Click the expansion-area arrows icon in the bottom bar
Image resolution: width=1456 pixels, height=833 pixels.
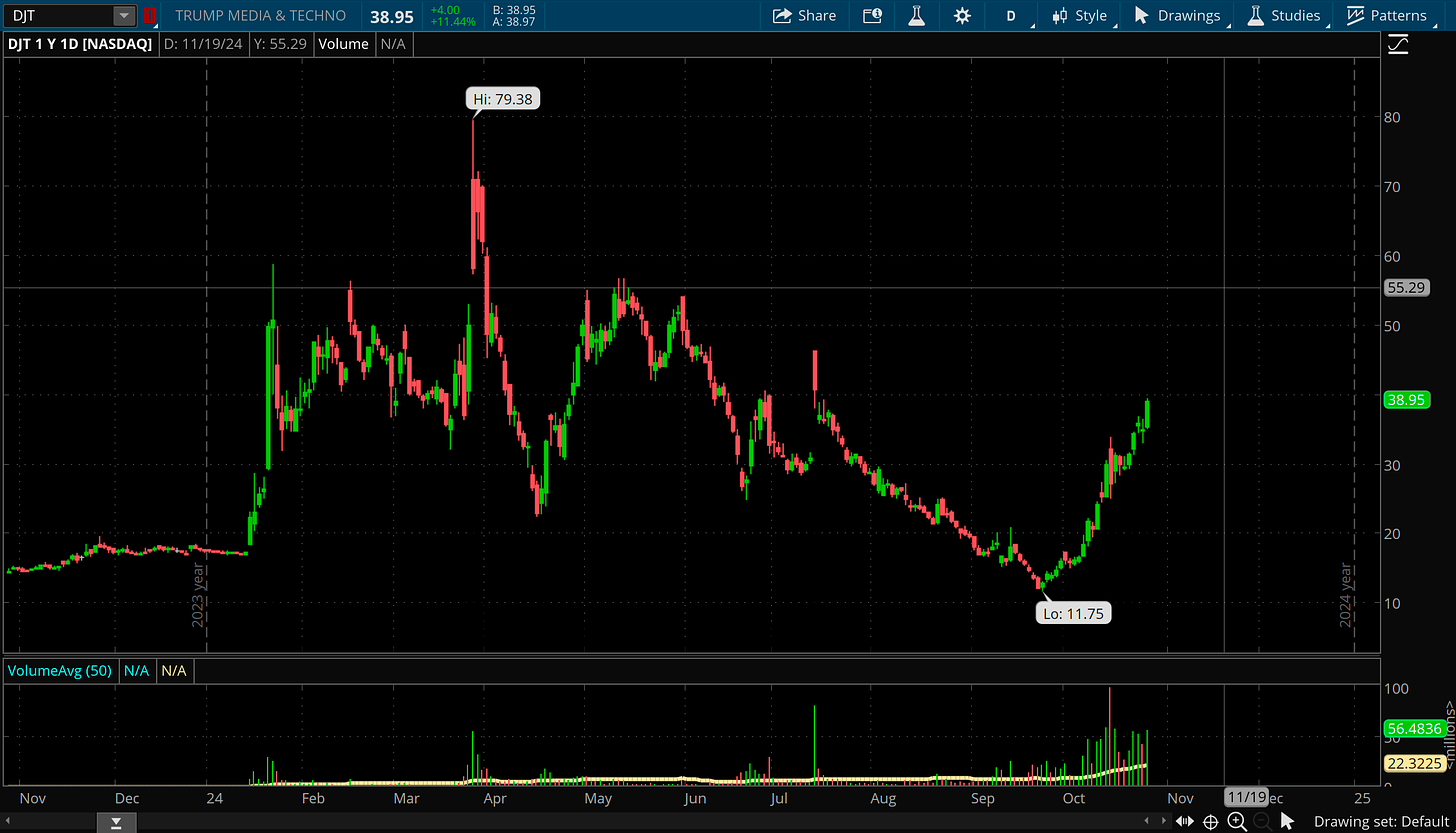pos(1186,822)
